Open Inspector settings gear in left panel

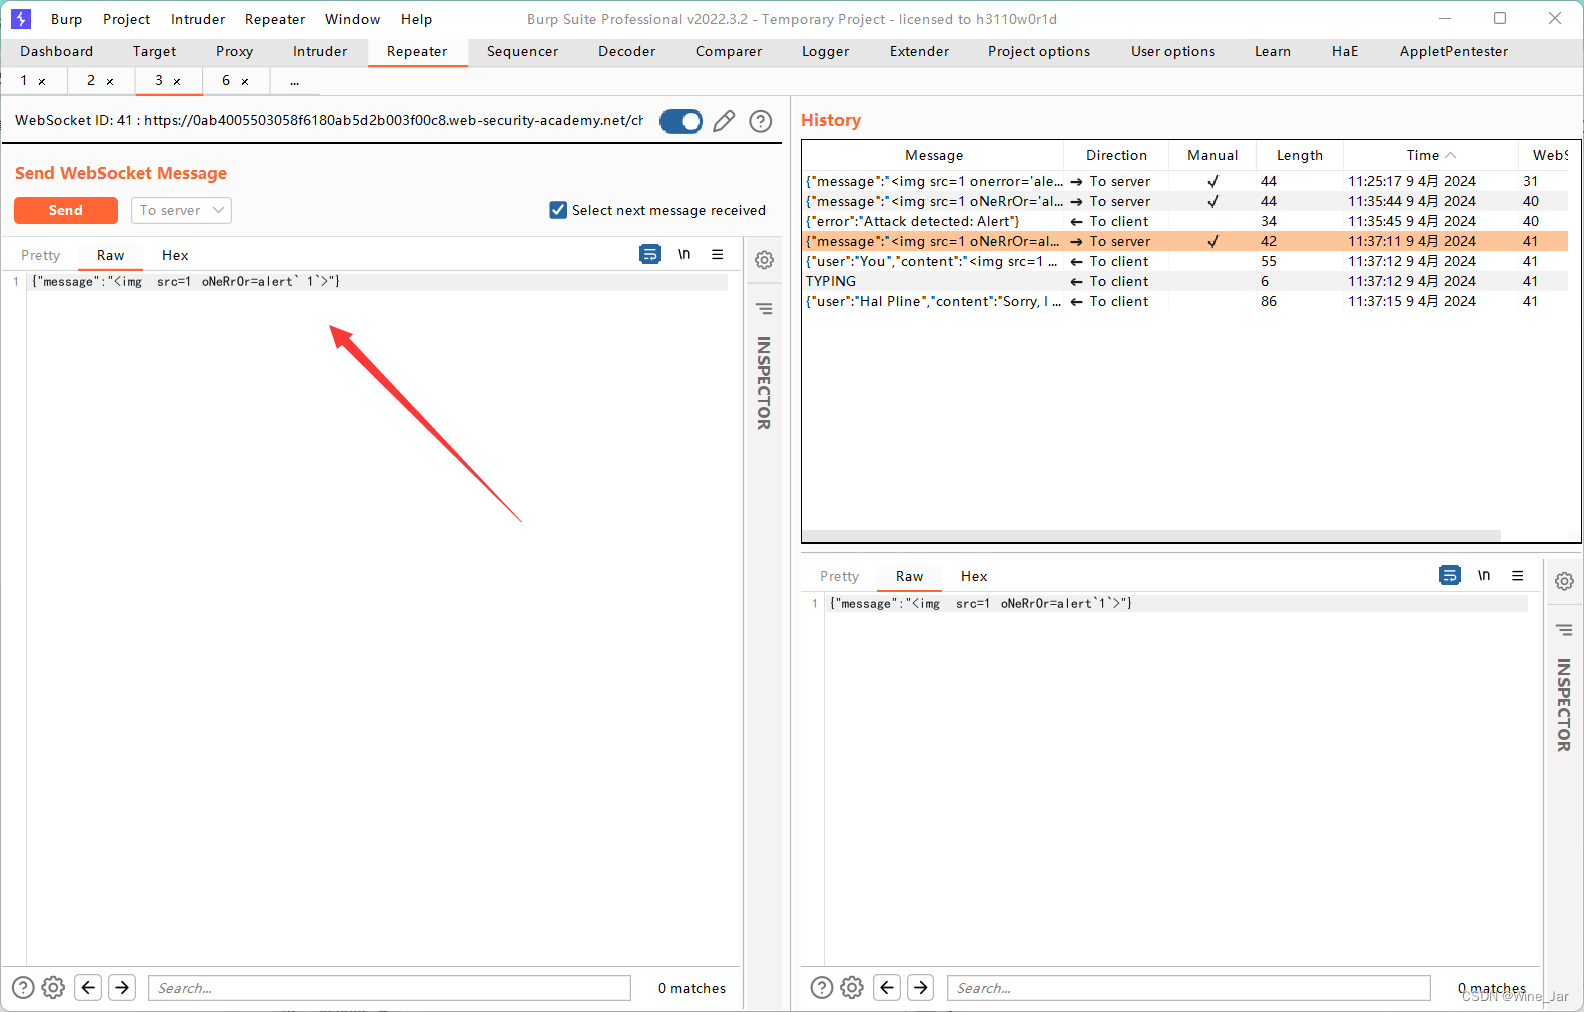pyautogui.click(x=764, y=260)
